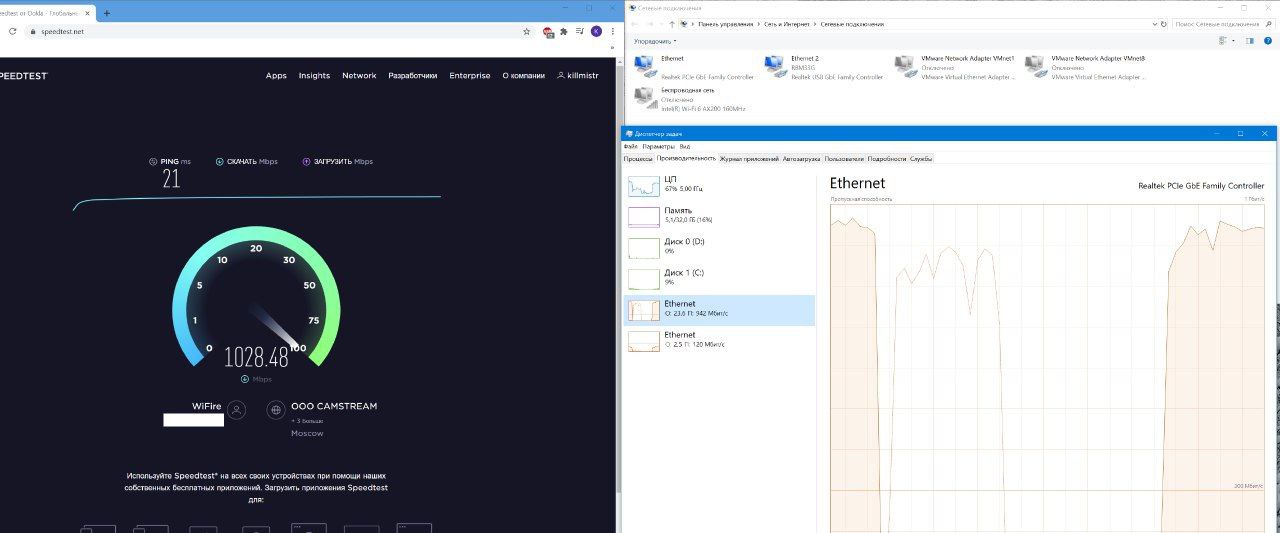Select Диск 1 (C:) in the performance list

pyautogui.click(x=719, y=279)
